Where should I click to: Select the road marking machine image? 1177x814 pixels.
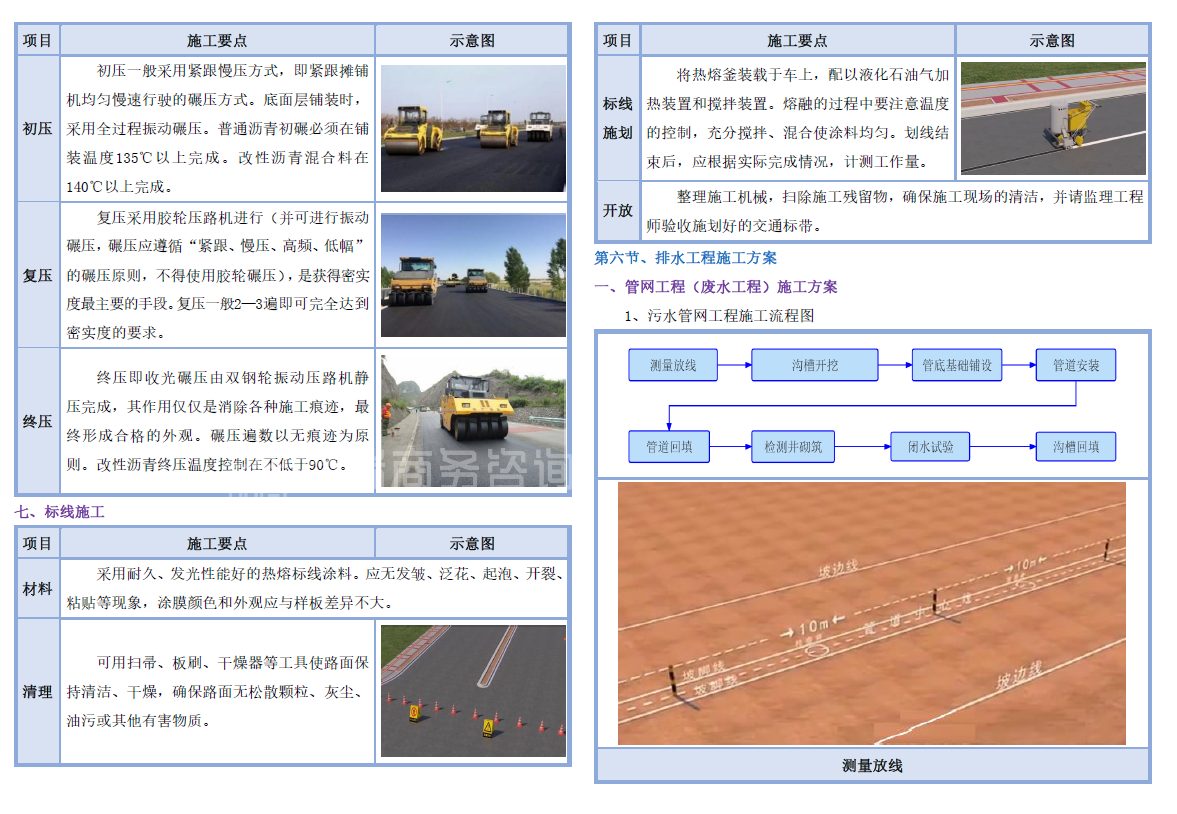(1052, 118)
